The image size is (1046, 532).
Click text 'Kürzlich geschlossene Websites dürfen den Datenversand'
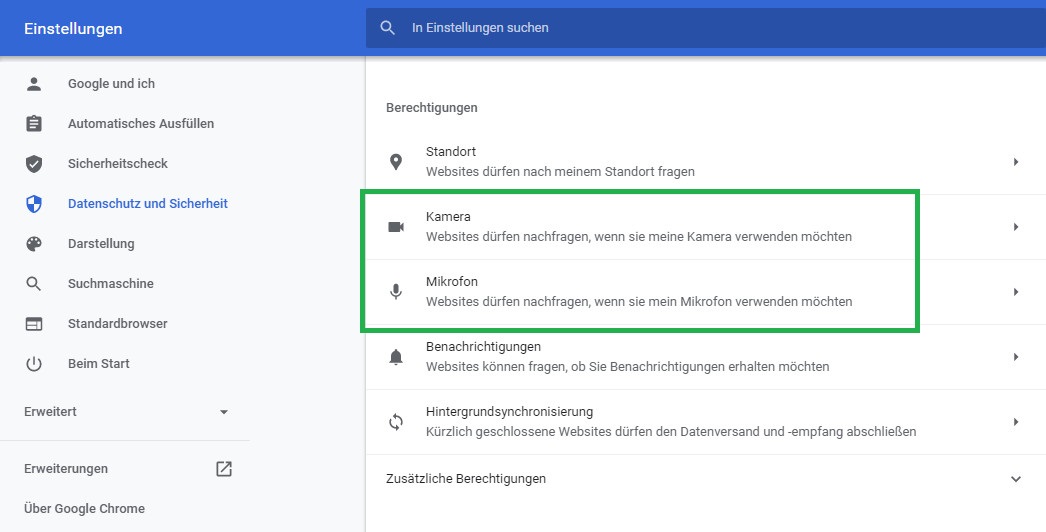click(671, 432)
